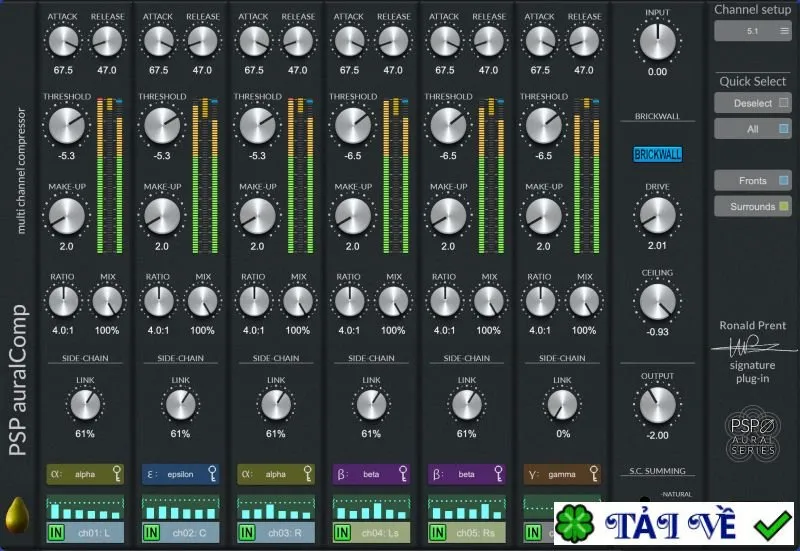
Task: Click the key icon on gamma group
Action: [x=594, y=474]
